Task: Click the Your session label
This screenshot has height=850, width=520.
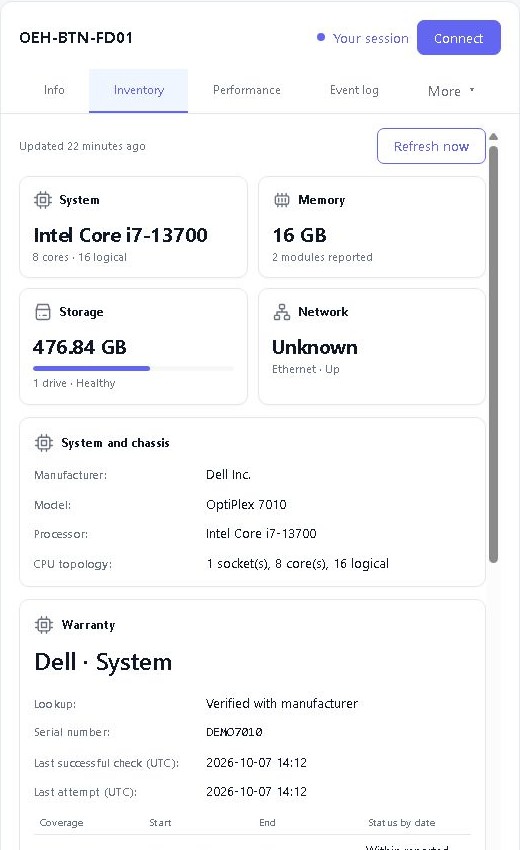Action: 370,38
